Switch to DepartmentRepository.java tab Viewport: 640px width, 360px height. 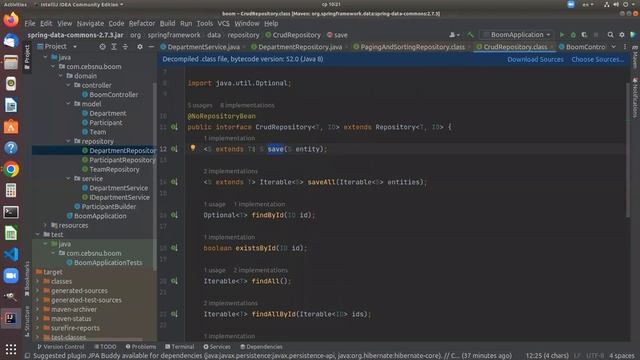[x=300, y=47]
